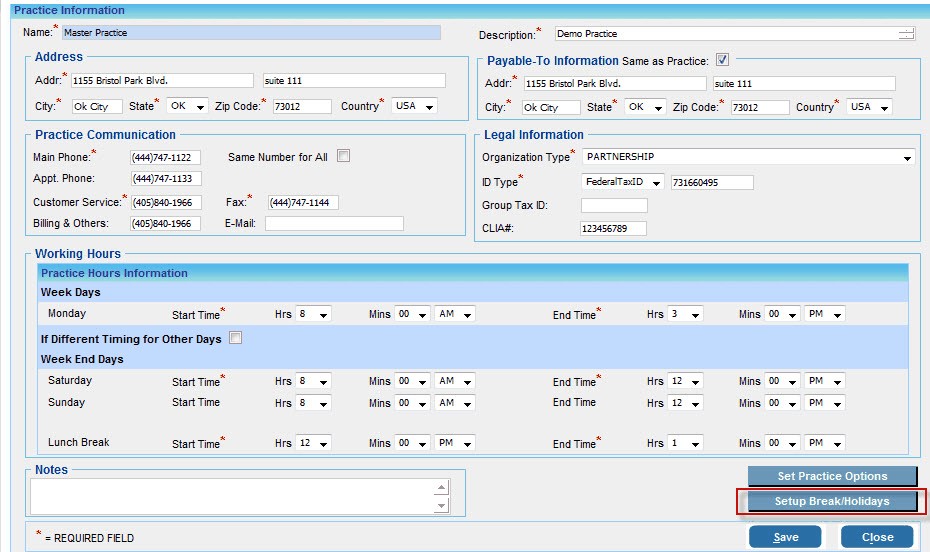The image size is (930, 552).
Task: Open the Address State dropdown
Action: (187, 106)
